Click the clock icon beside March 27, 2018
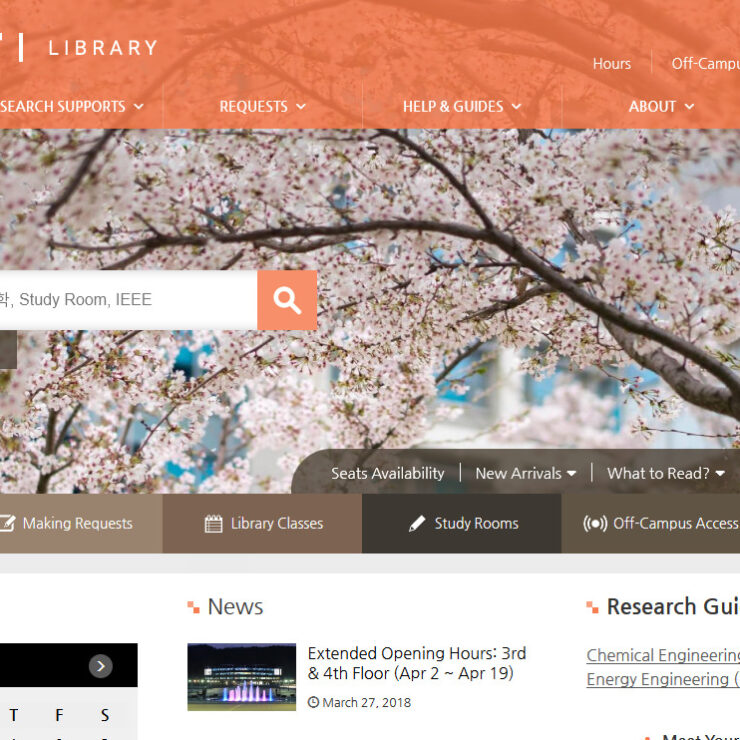740x740 pixels. coord(313,703)
